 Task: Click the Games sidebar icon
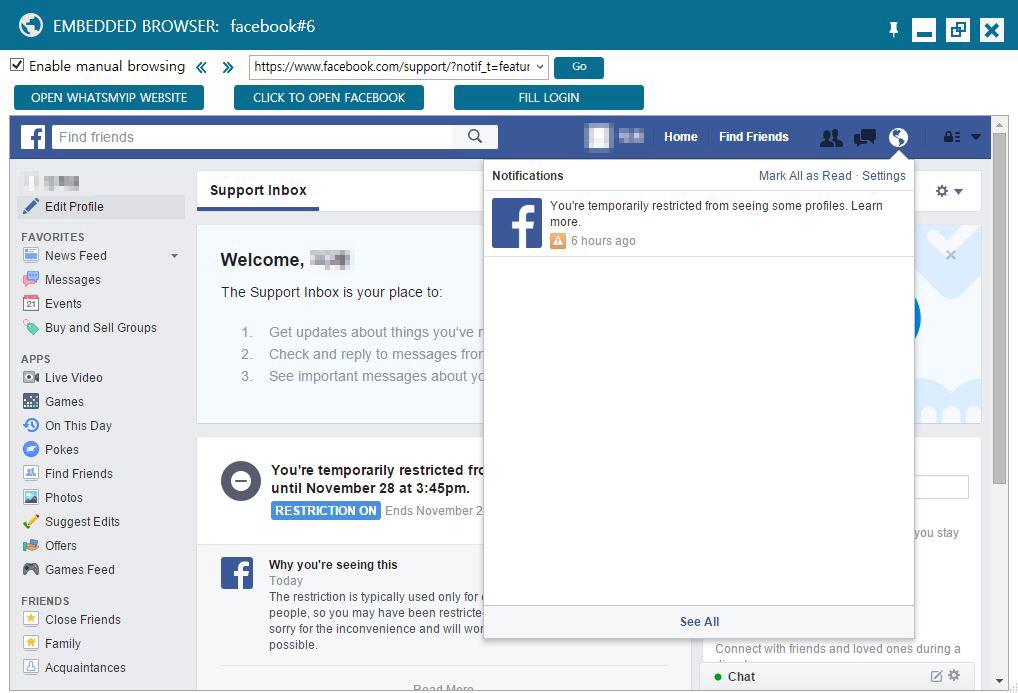click(31, 401)
